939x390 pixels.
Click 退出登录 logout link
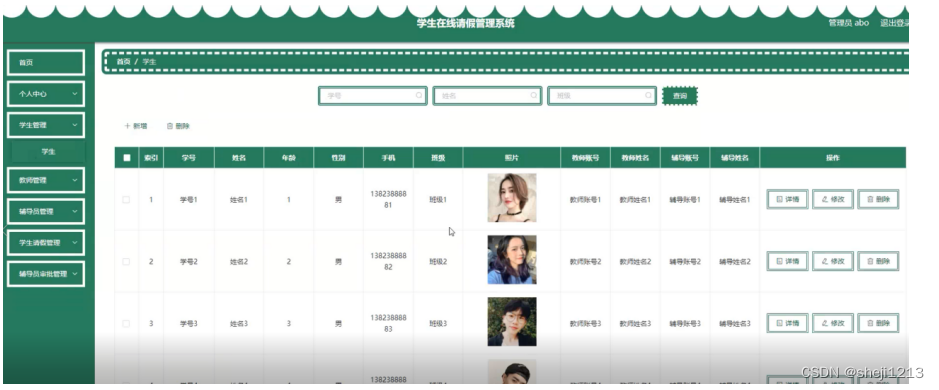click(894, 23)
